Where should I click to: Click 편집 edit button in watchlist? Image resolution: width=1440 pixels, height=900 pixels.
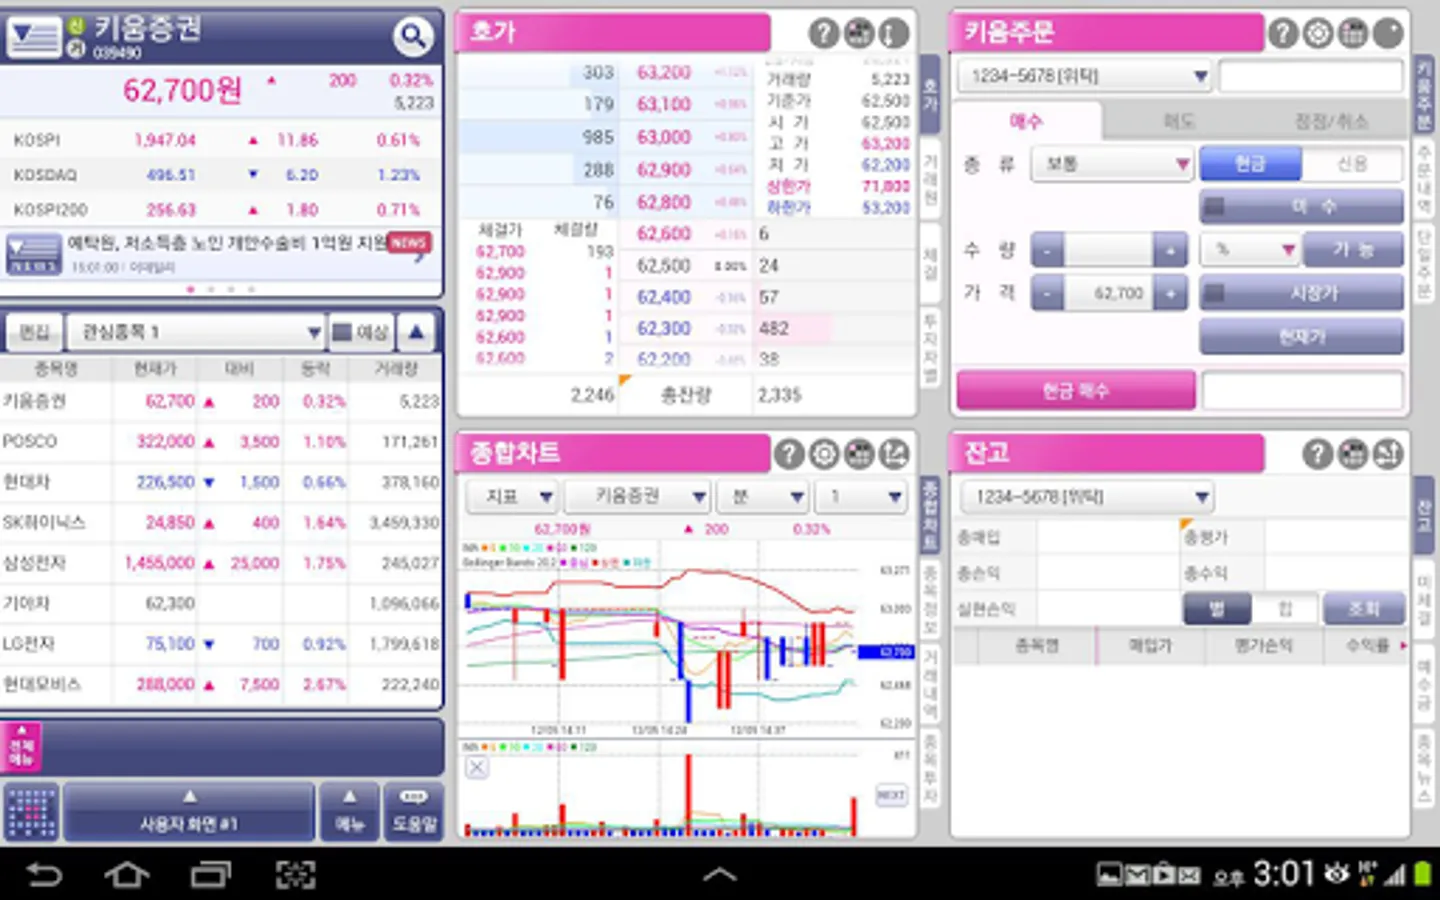(x=35, y=332)
